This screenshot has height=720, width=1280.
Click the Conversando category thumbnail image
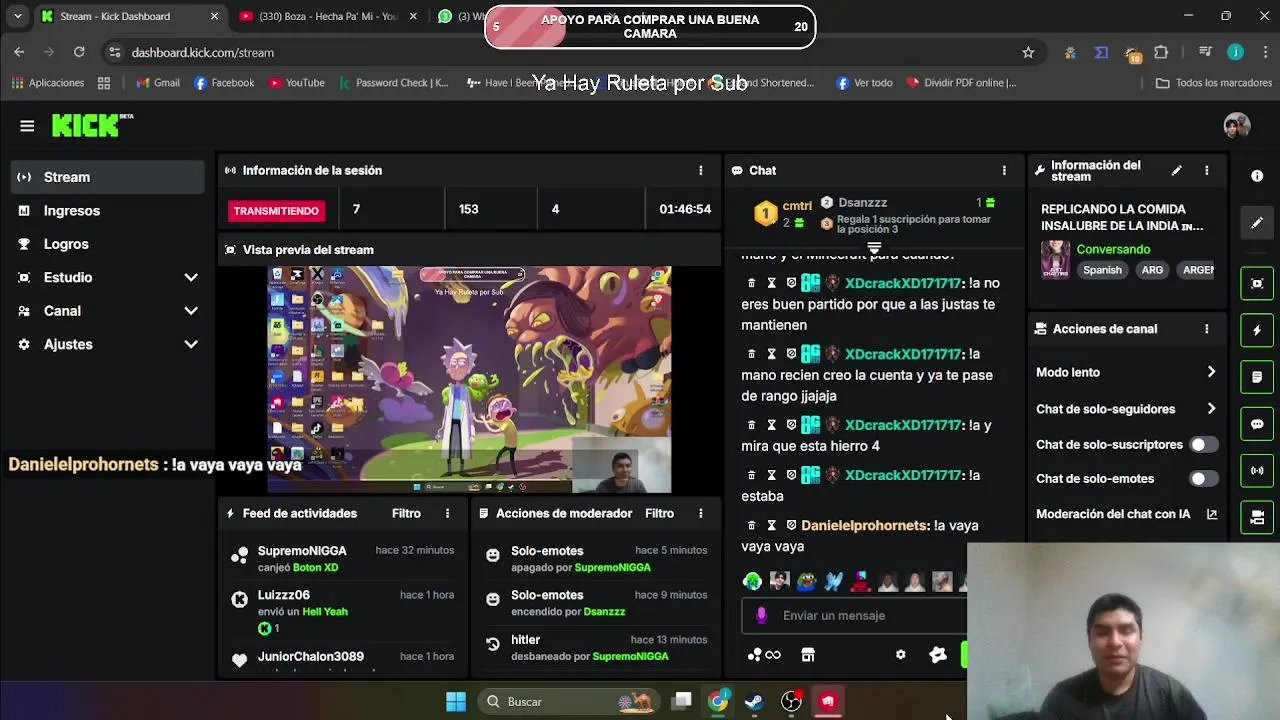click(x=1055, y=259)
